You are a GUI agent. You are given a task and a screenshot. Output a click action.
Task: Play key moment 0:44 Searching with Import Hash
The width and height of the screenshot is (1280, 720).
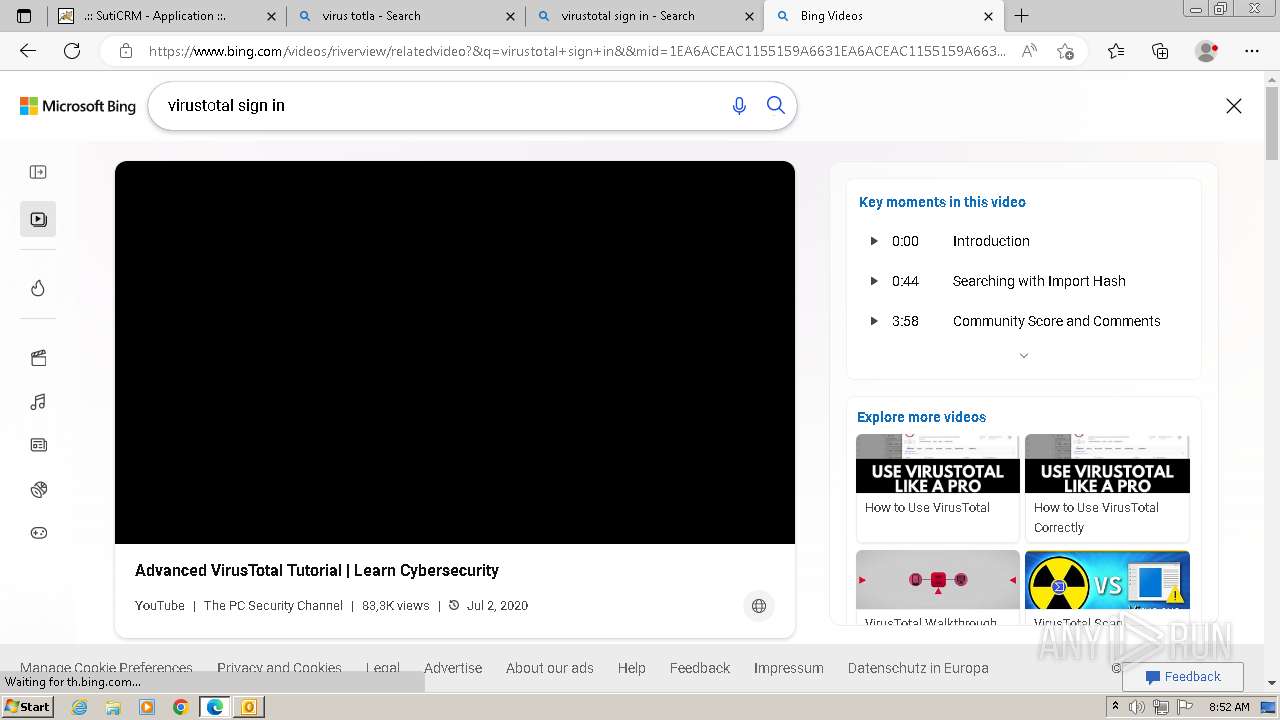coord(1024,281)
